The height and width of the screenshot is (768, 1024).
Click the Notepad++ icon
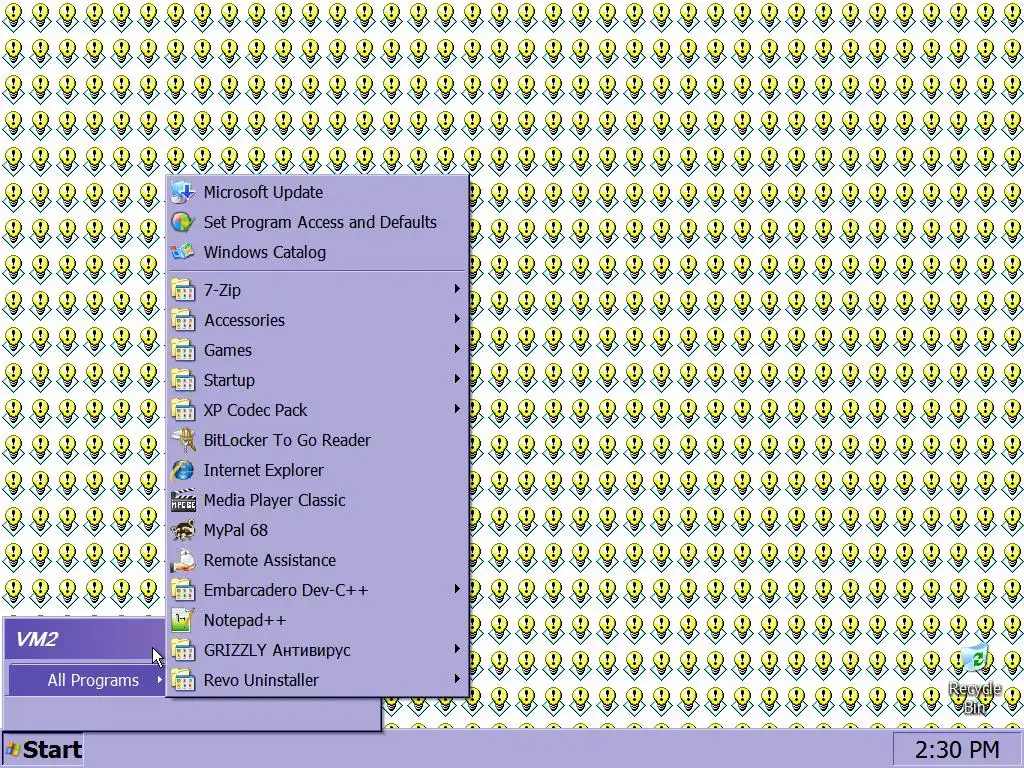[x=183, y=620]
